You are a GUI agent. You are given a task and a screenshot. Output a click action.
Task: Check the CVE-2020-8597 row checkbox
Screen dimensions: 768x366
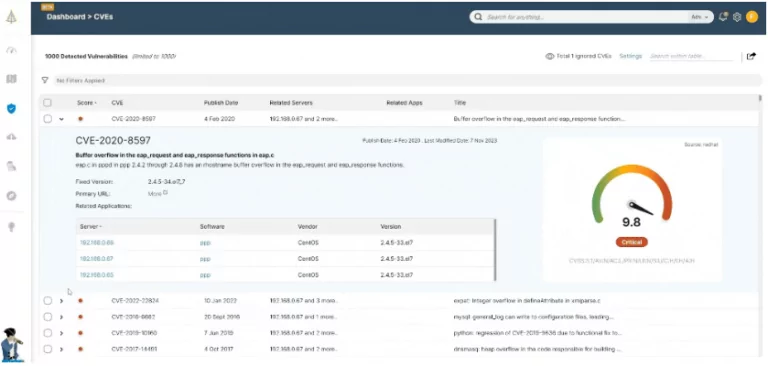[x=48, y=119]
